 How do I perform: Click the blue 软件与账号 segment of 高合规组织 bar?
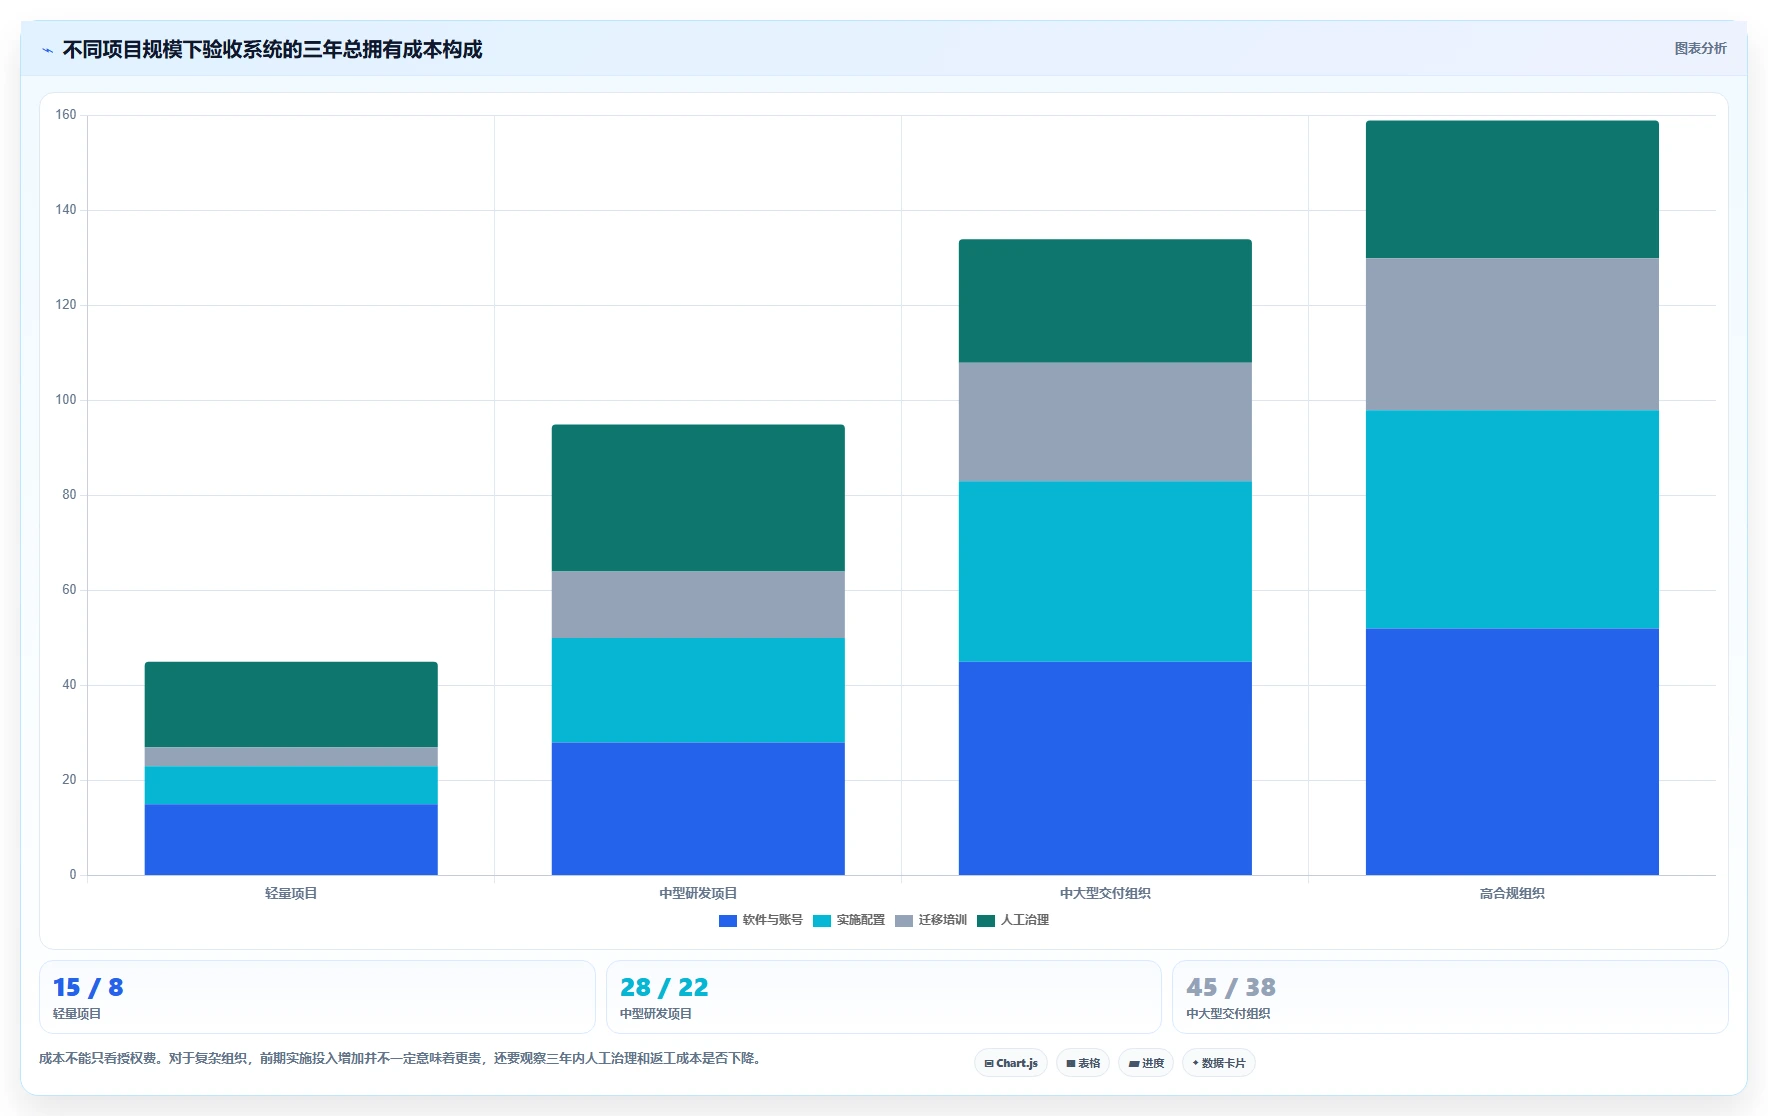(x=1512, y=752)
